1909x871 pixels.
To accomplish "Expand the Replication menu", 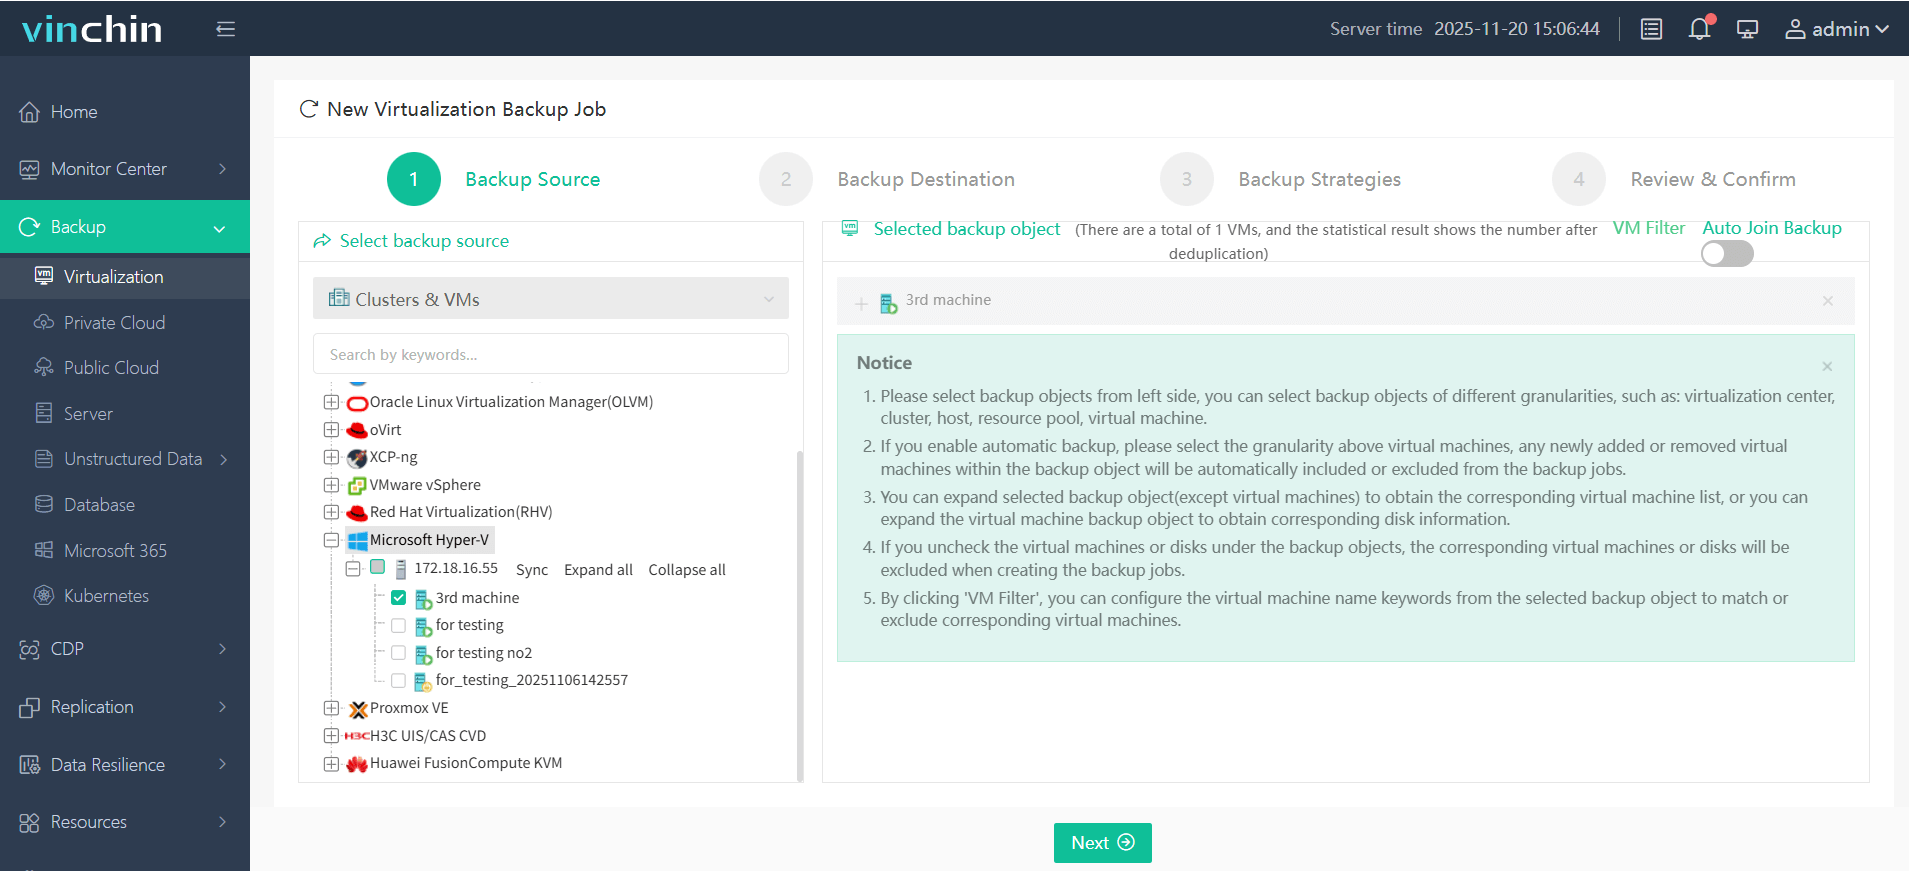I will [125, 707].
